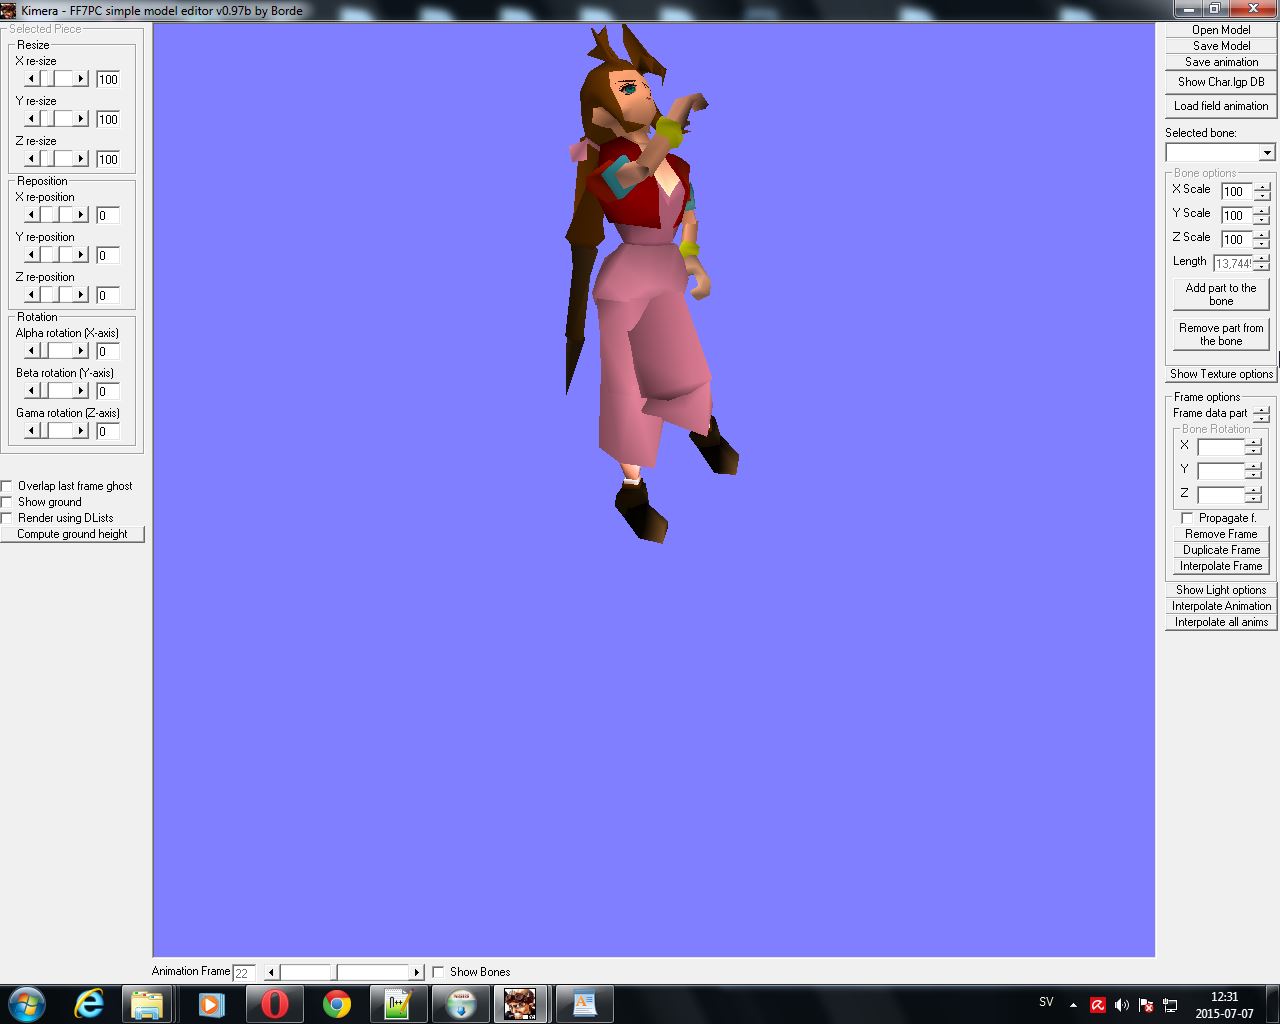Toggle the Show Bones checkbox
Viewport: 1280px width, 1024px height.
coord(438,972)
